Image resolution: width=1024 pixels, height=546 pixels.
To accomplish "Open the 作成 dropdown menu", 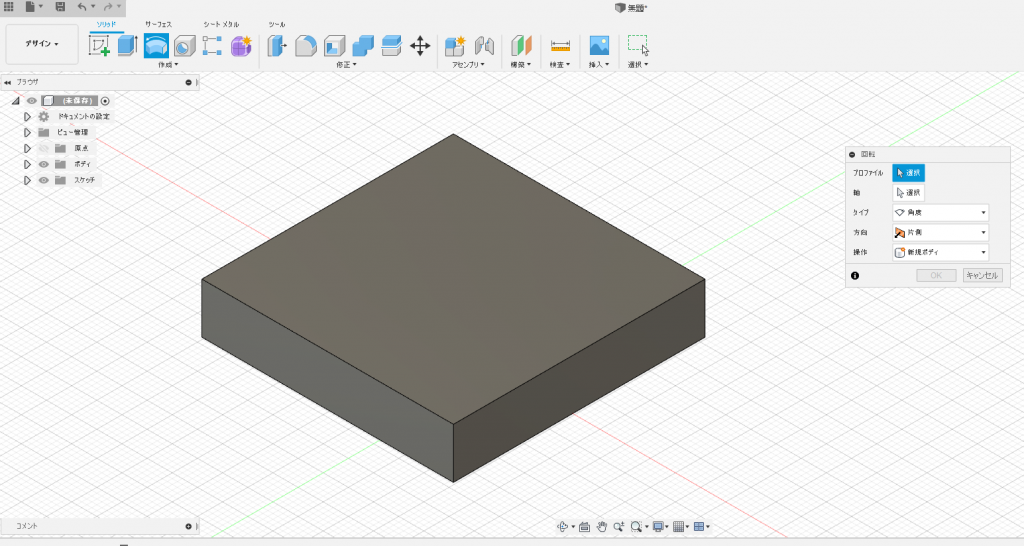I will (168, 65).
